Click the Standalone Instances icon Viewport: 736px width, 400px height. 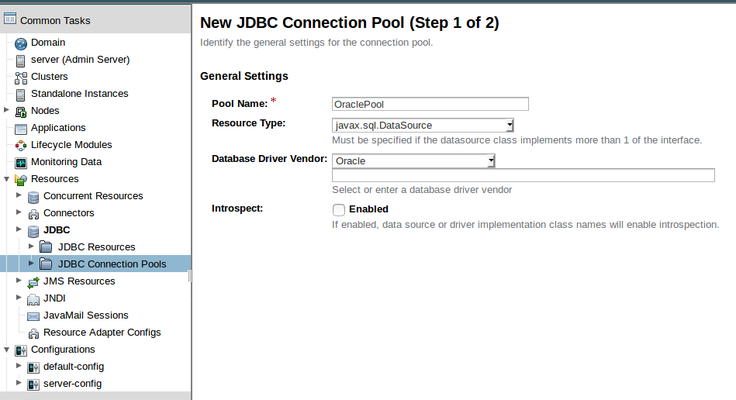[20, 94]
